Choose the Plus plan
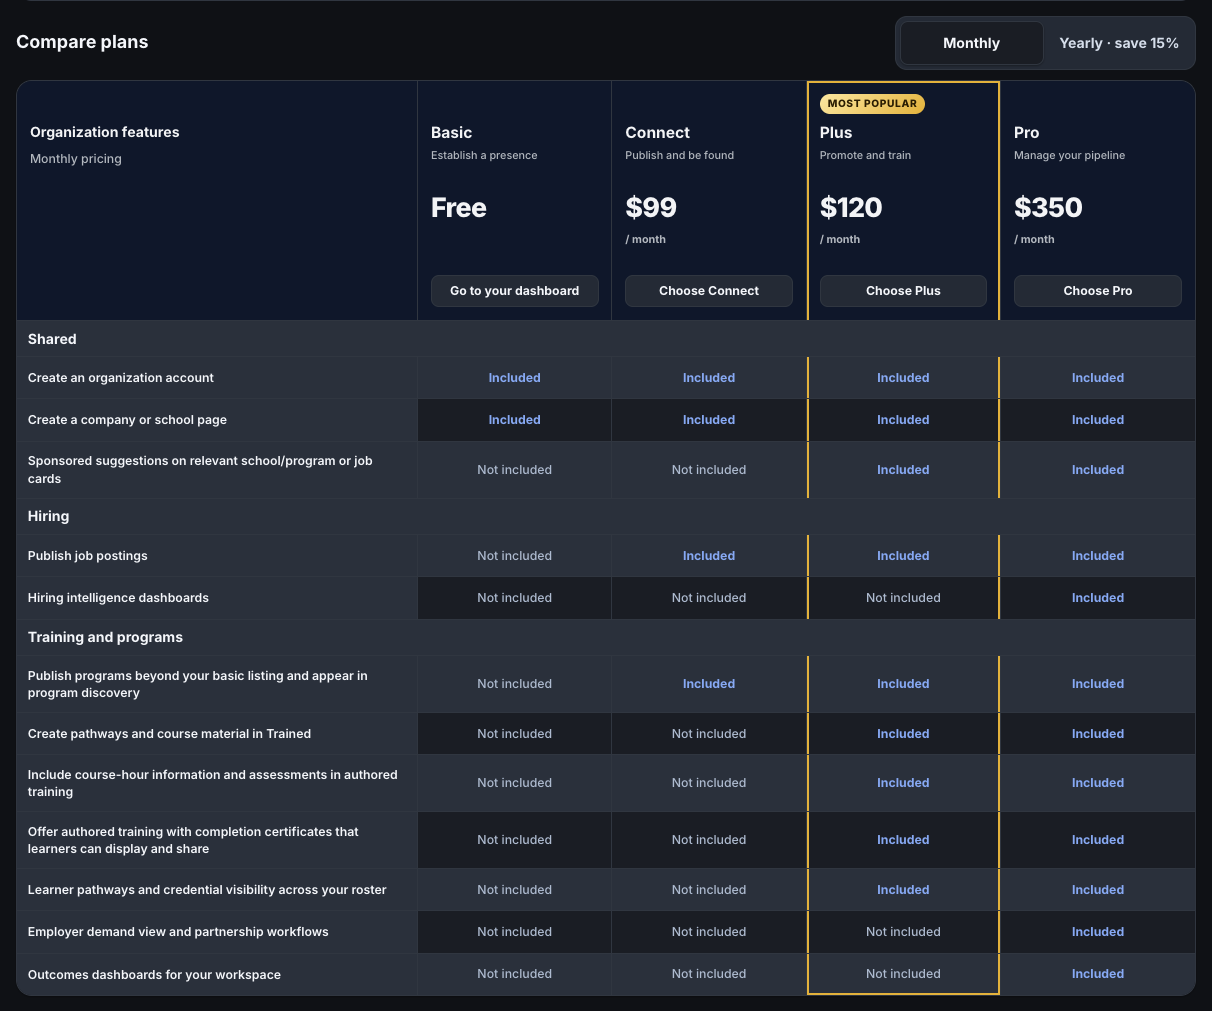Viewport: 1212px width, 1011px height. click(903, 291)
